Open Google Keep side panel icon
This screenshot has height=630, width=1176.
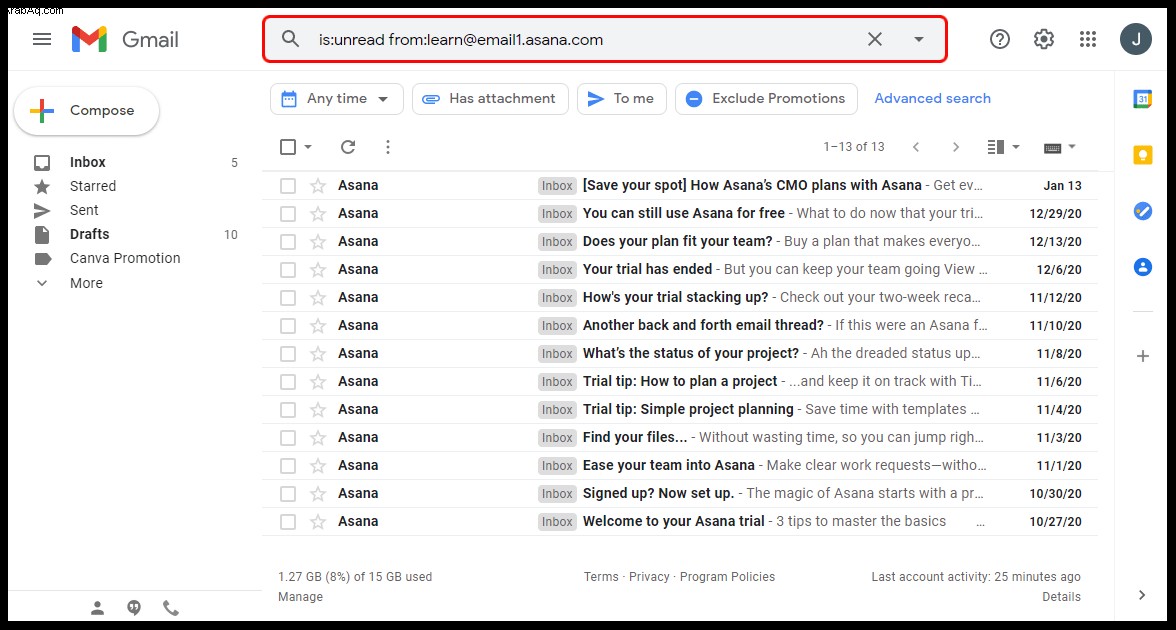(x=1142, y=155)
